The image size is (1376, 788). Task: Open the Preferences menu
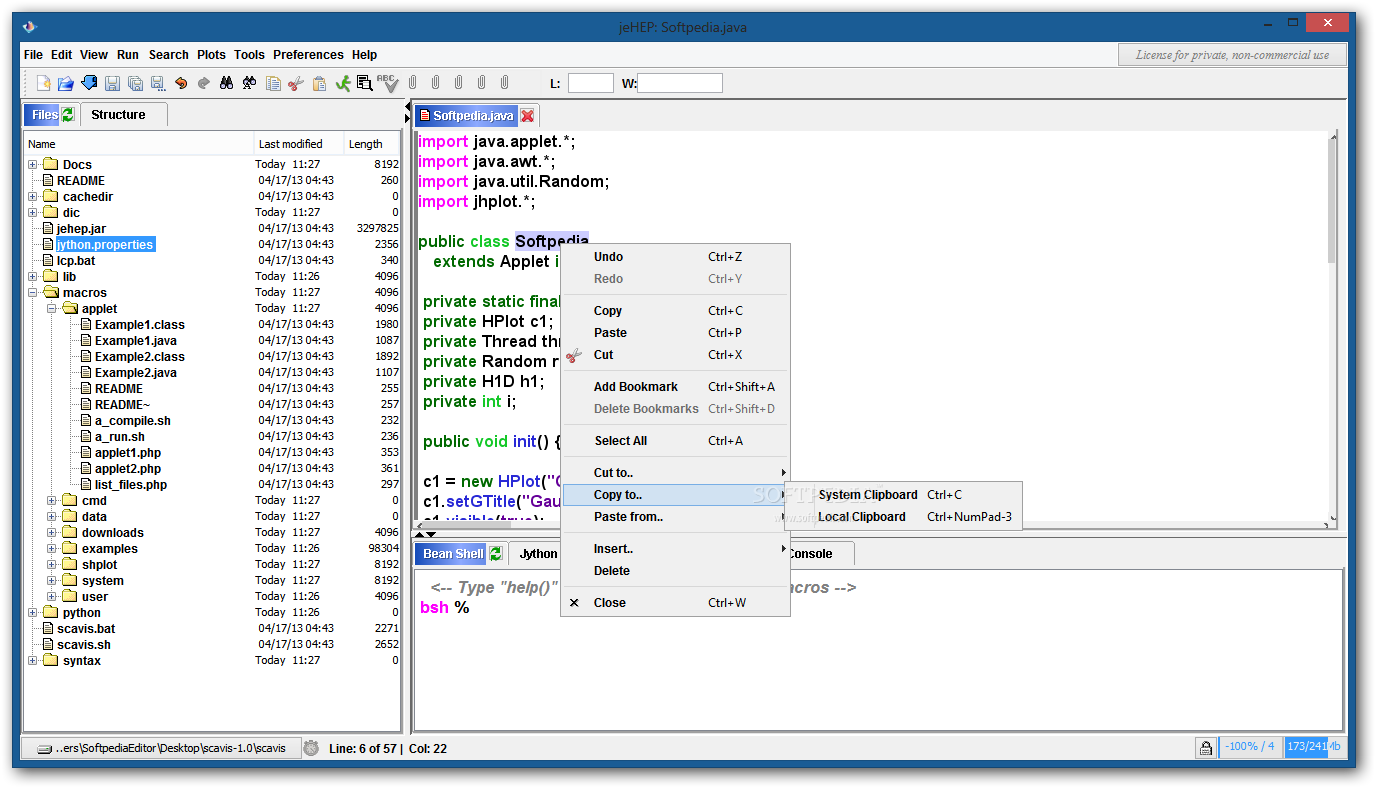[308, 55]
